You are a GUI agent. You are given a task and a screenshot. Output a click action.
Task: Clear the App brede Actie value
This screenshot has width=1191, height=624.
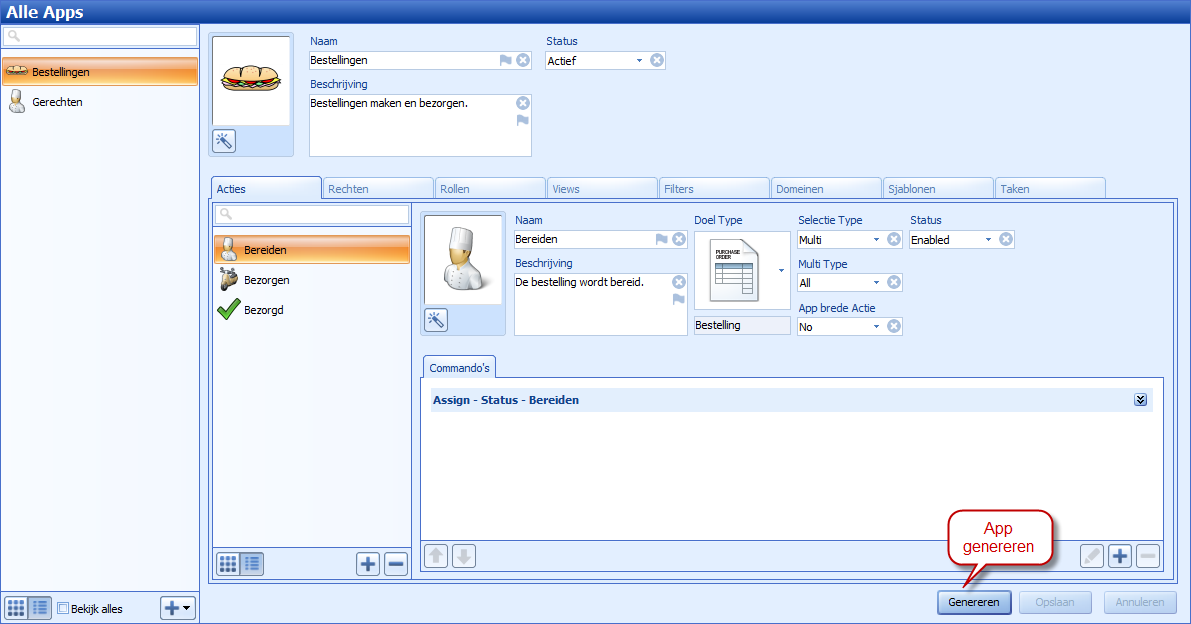pyautogui.click(x=894, y=326)
